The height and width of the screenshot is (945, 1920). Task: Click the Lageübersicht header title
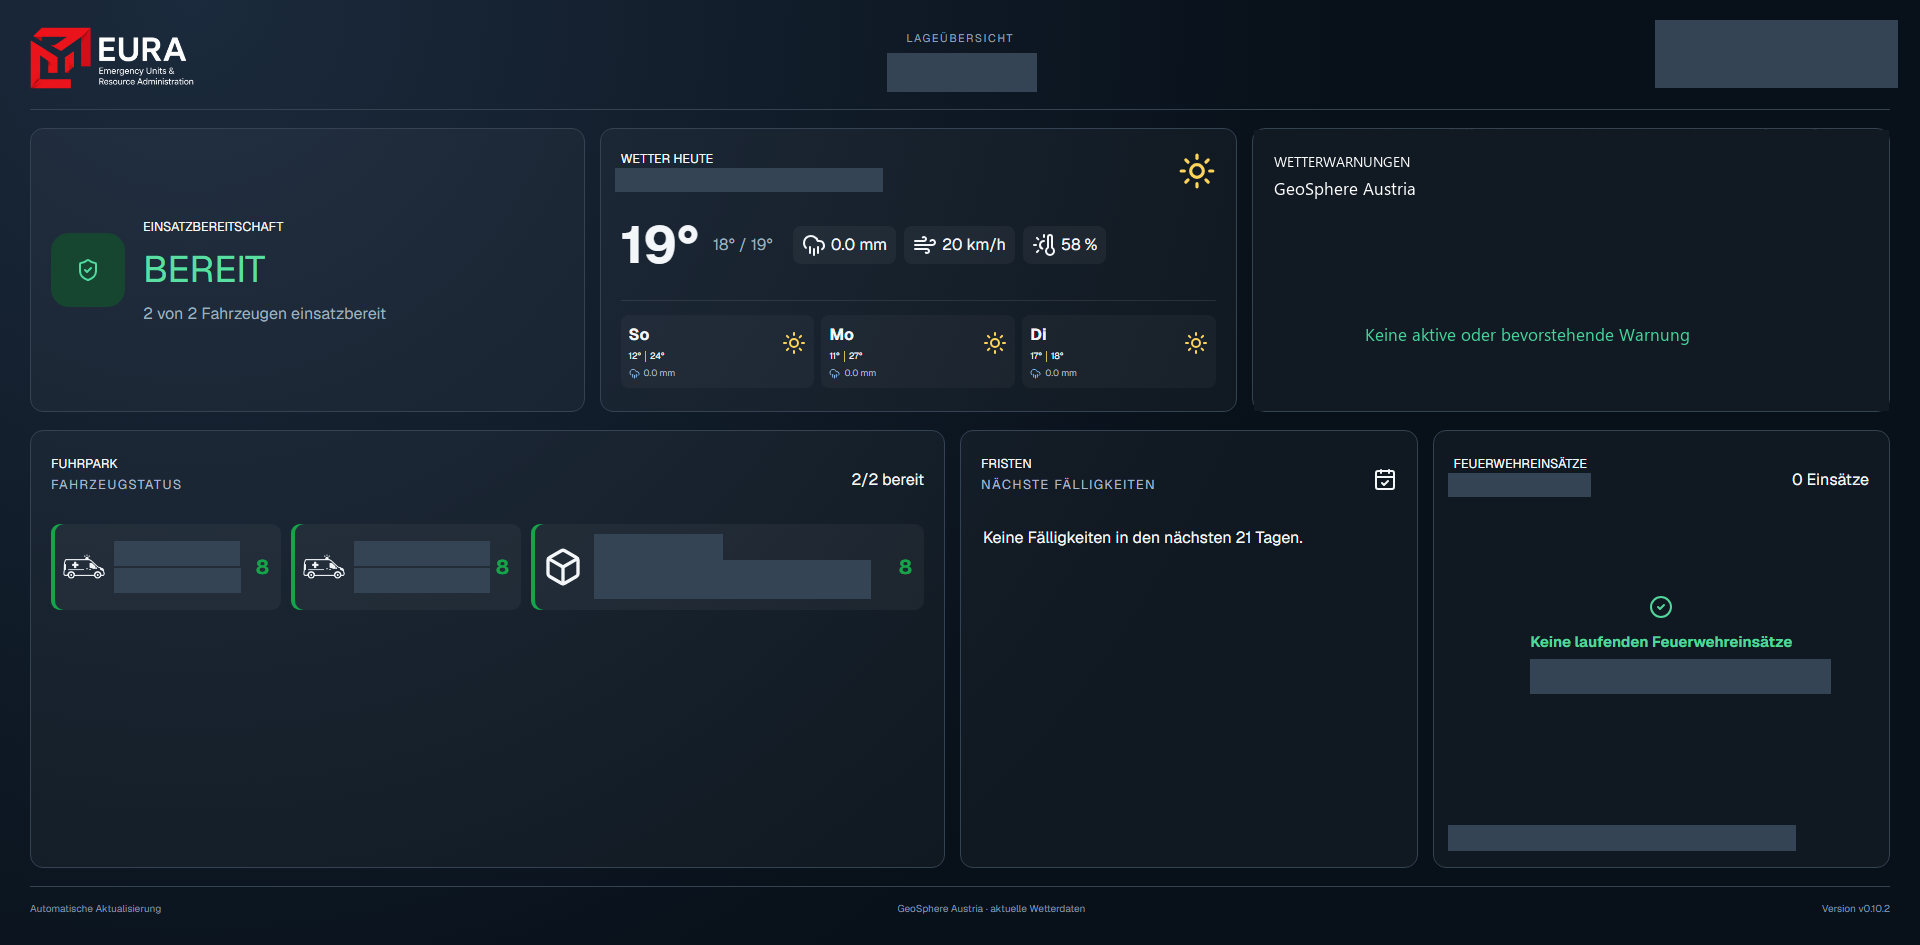coord(960,38)
